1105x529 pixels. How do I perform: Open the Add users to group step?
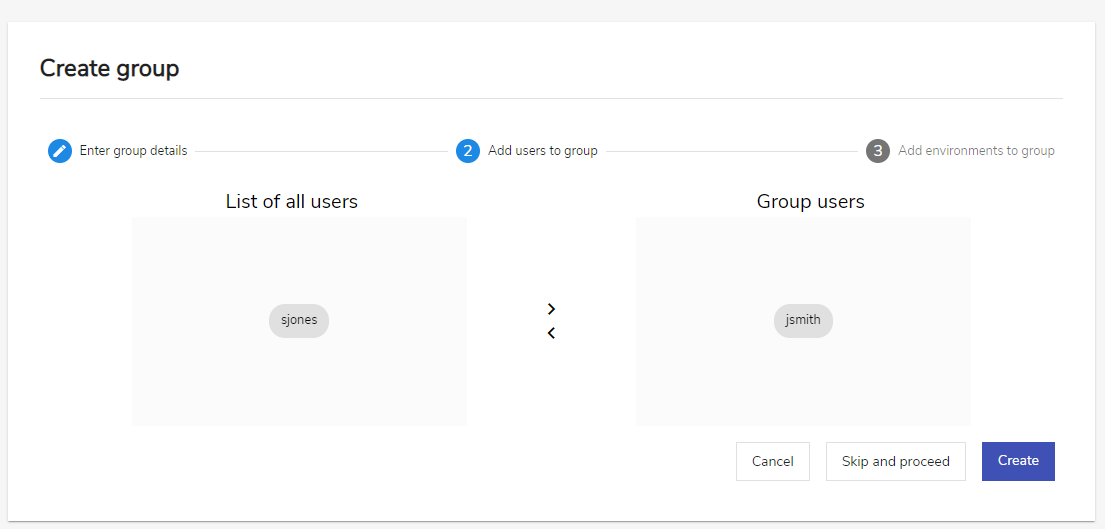point(543,151)
